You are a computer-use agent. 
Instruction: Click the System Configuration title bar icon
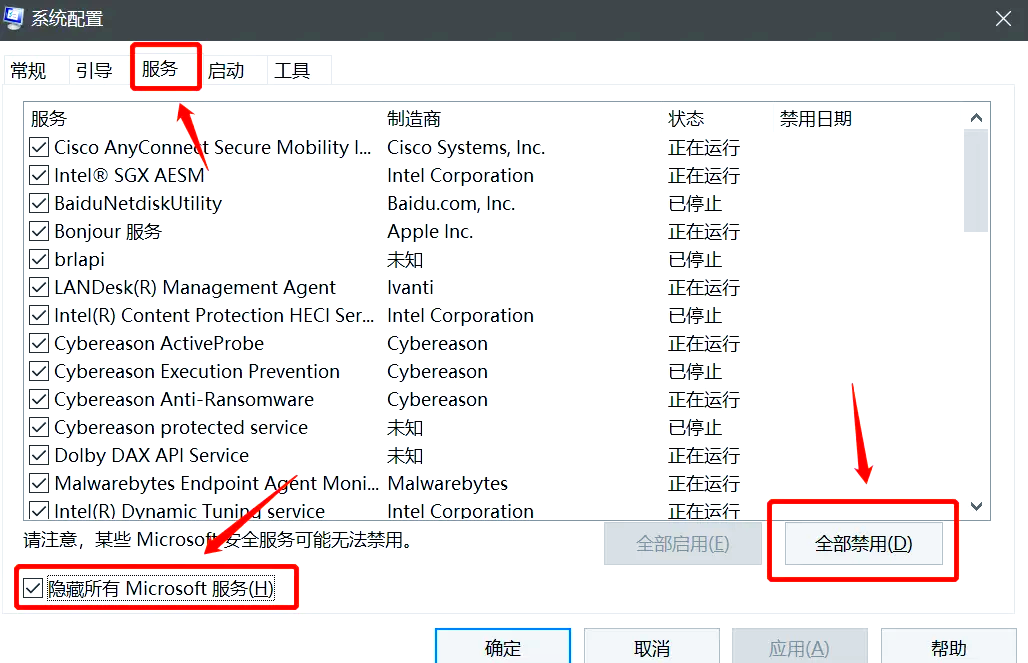tap(13, 18)
